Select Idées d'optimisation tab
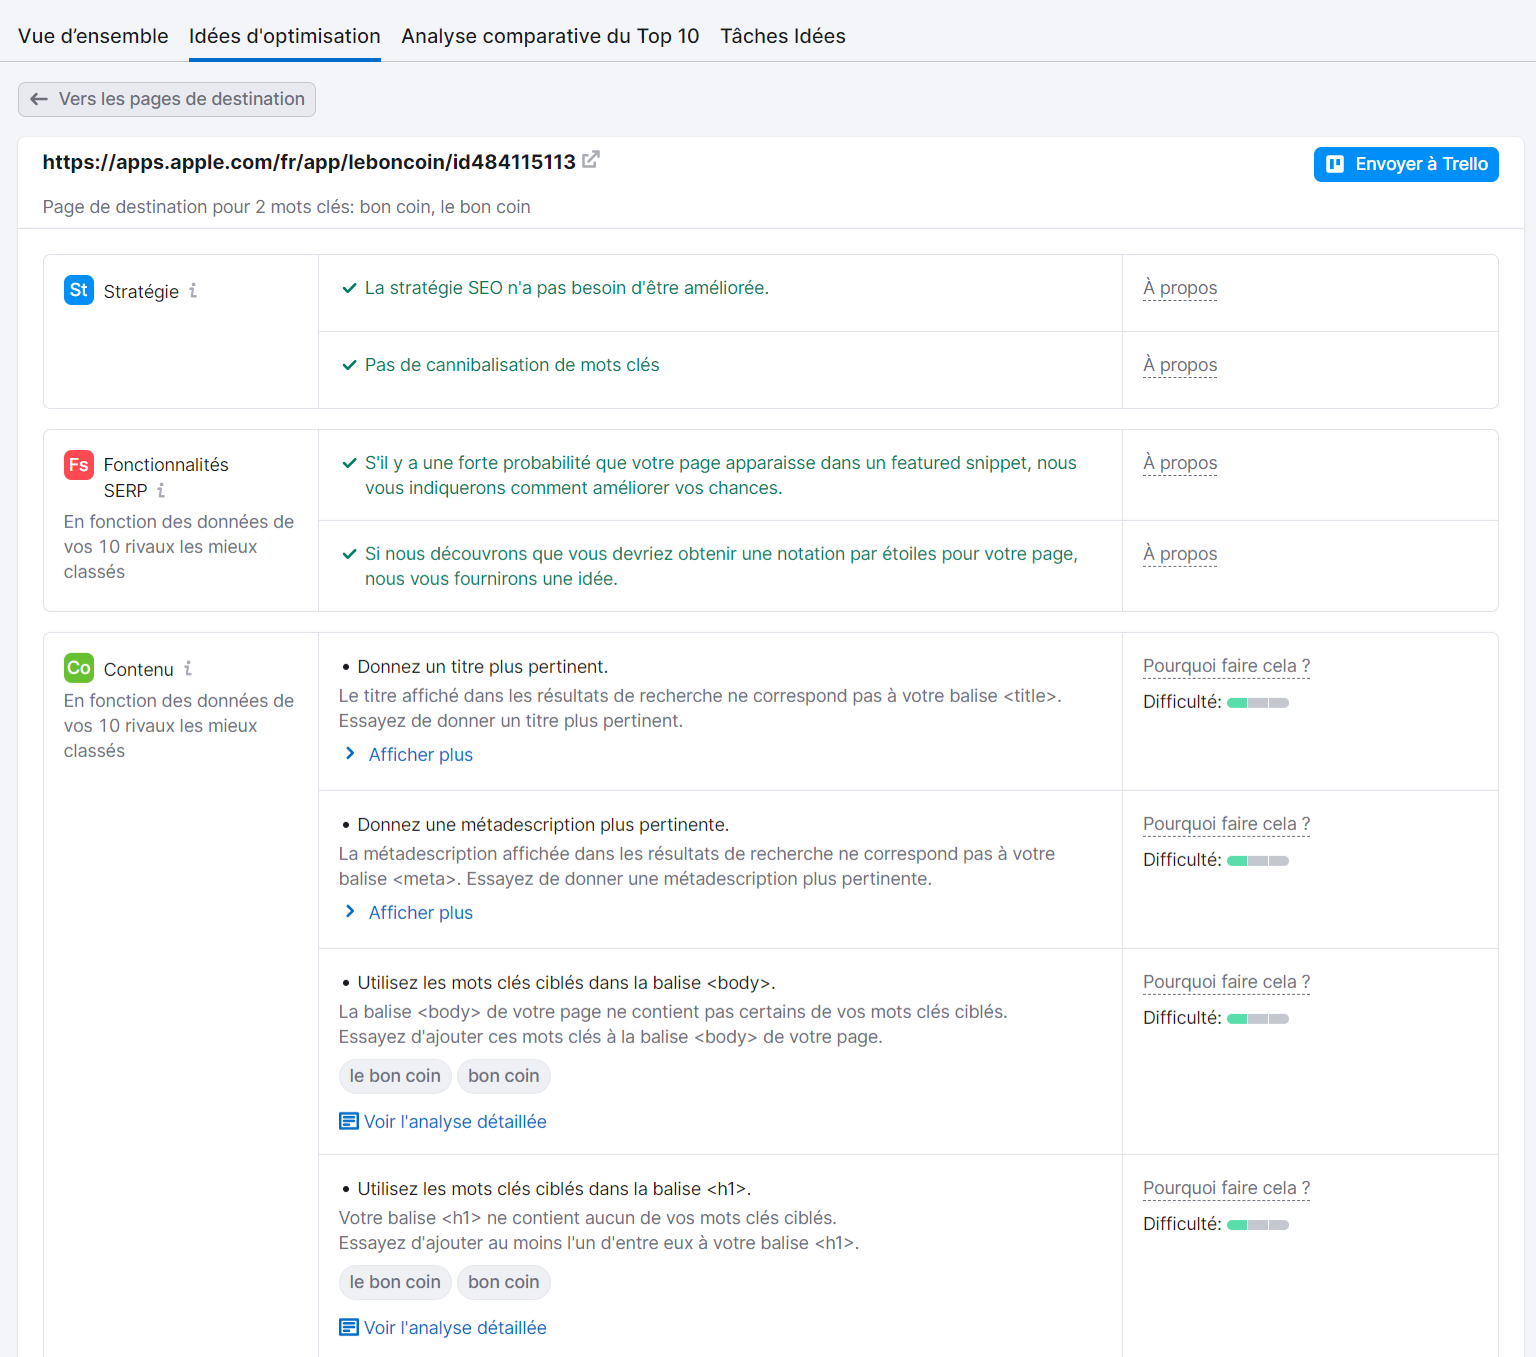 pos(285,36)
